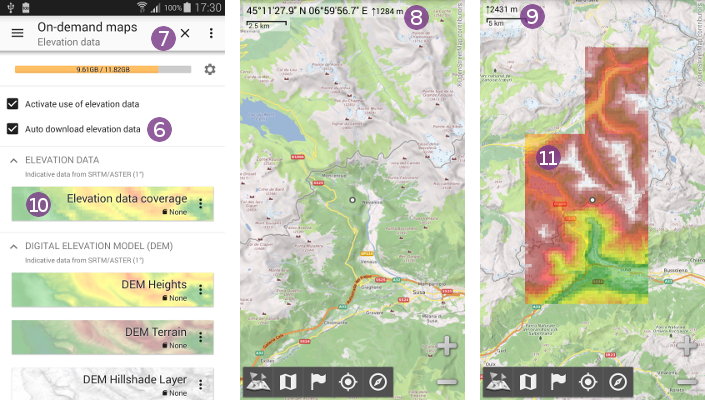Tap compass icon in middle map toolbar

tap(378, 382)
